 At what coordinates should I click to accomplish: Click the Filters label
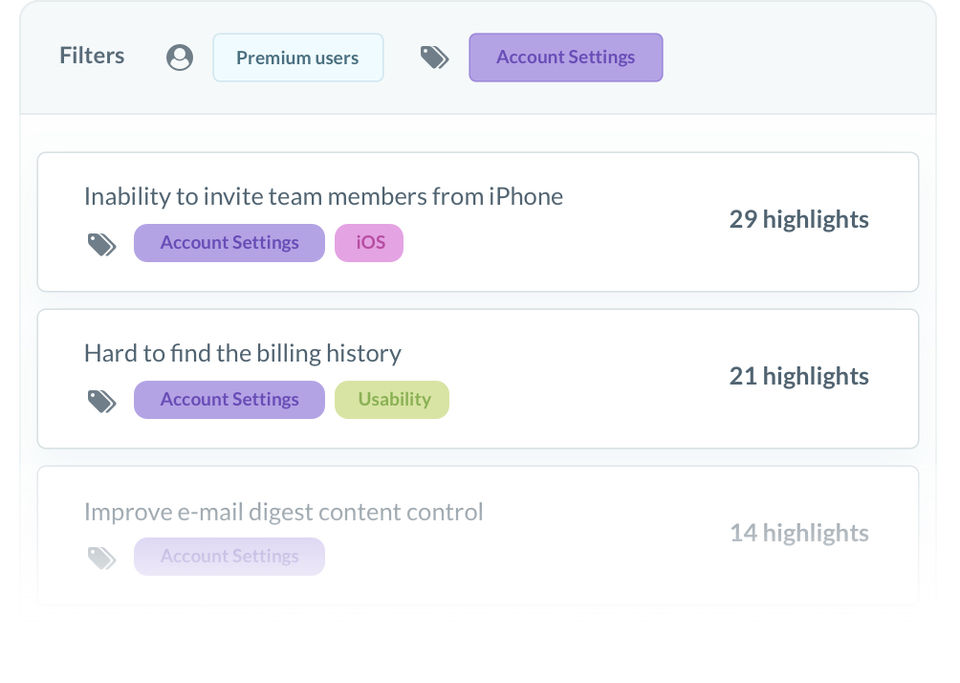92,56
